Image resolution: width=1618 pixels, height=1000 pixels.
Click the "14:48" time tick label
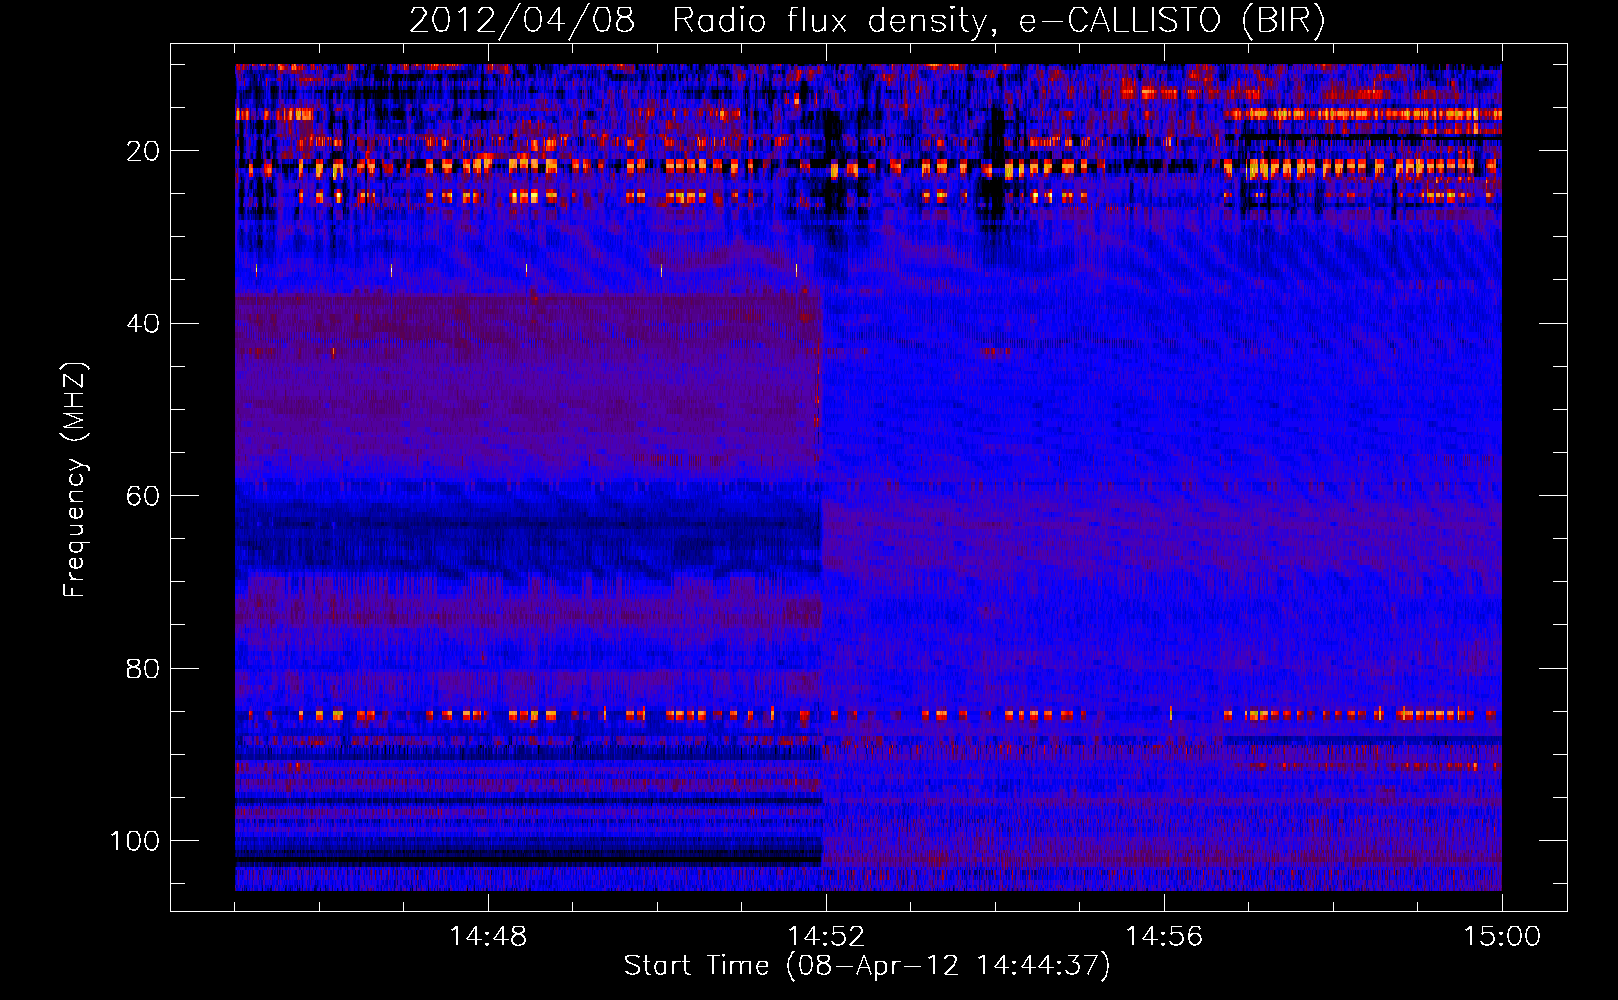click(x=488, y=937)
